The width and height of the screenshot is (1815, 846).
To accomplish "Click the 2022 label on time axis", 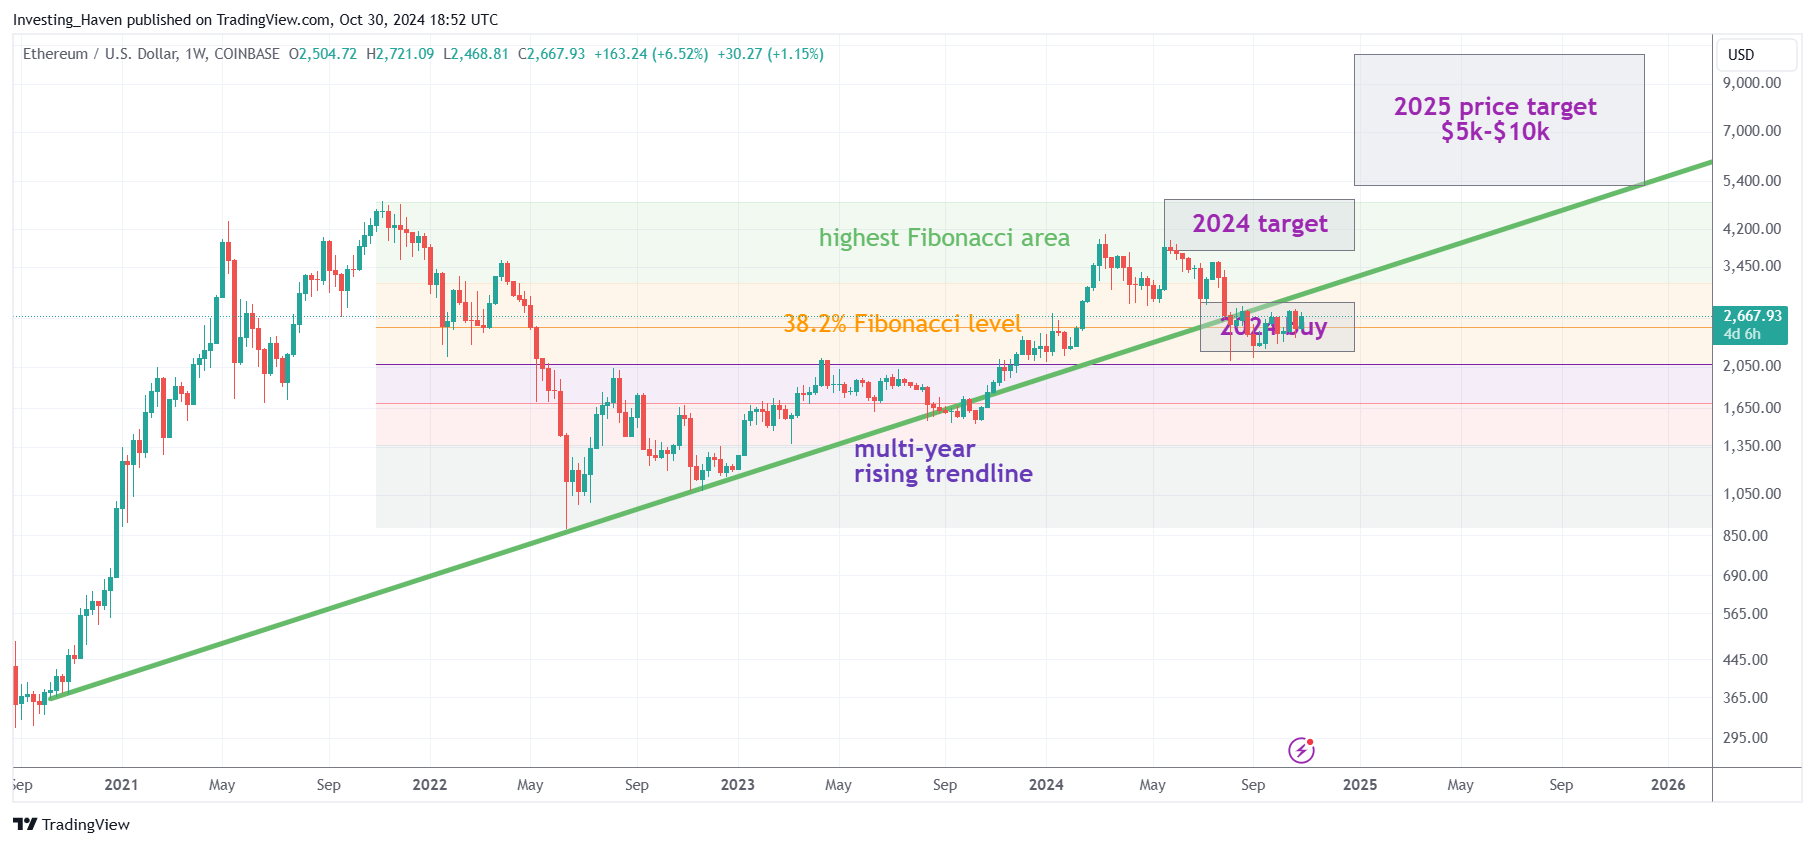I will pyautogui.click(x=430, y=785).
